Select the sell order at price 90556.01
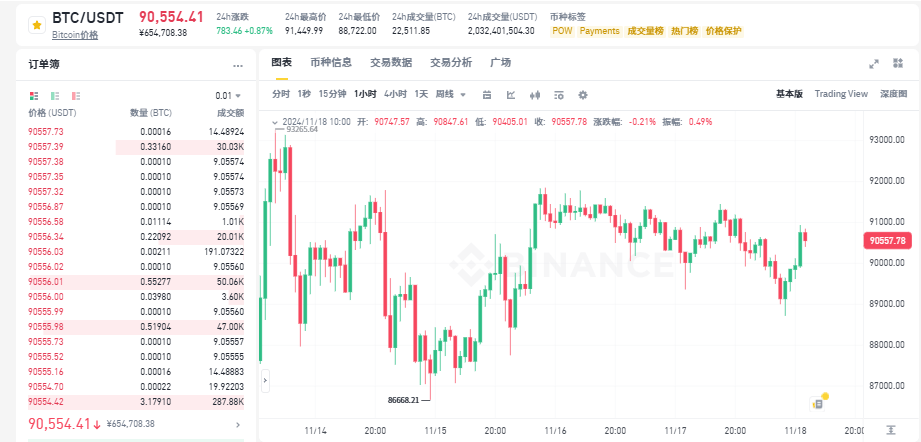 (x=136, y=282)
